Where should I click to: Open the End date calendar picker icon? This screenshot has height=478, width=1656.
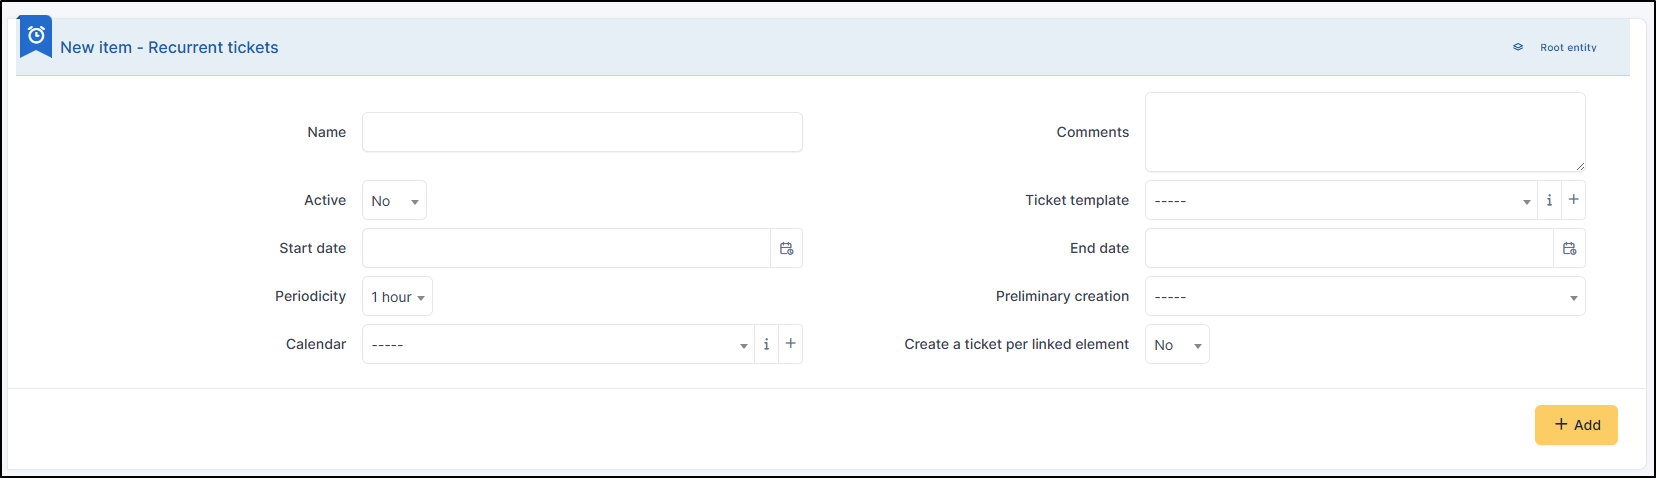coord(1569,248)
